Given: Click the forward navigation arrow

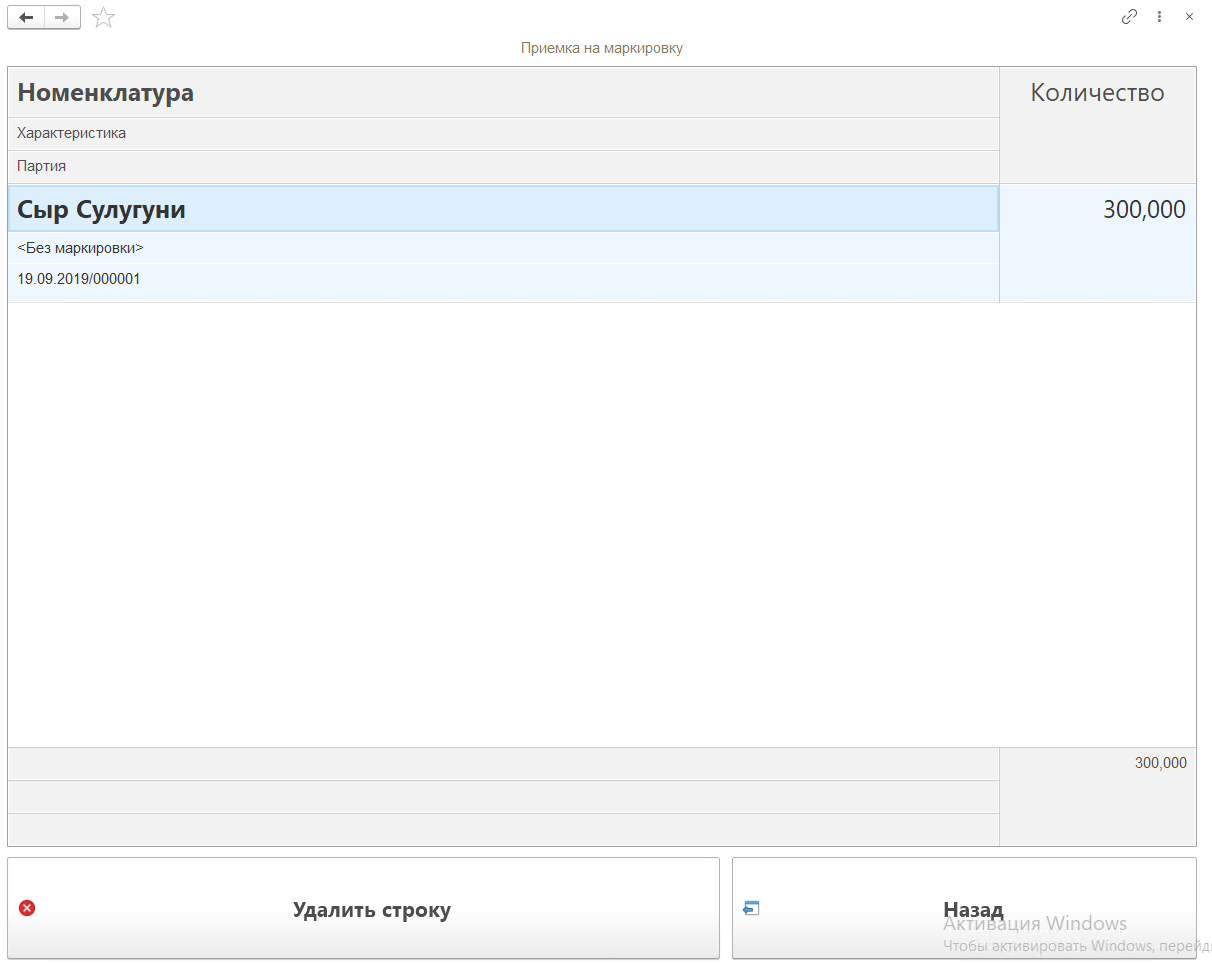Looking at the screenshot, I should pos(62,17).
